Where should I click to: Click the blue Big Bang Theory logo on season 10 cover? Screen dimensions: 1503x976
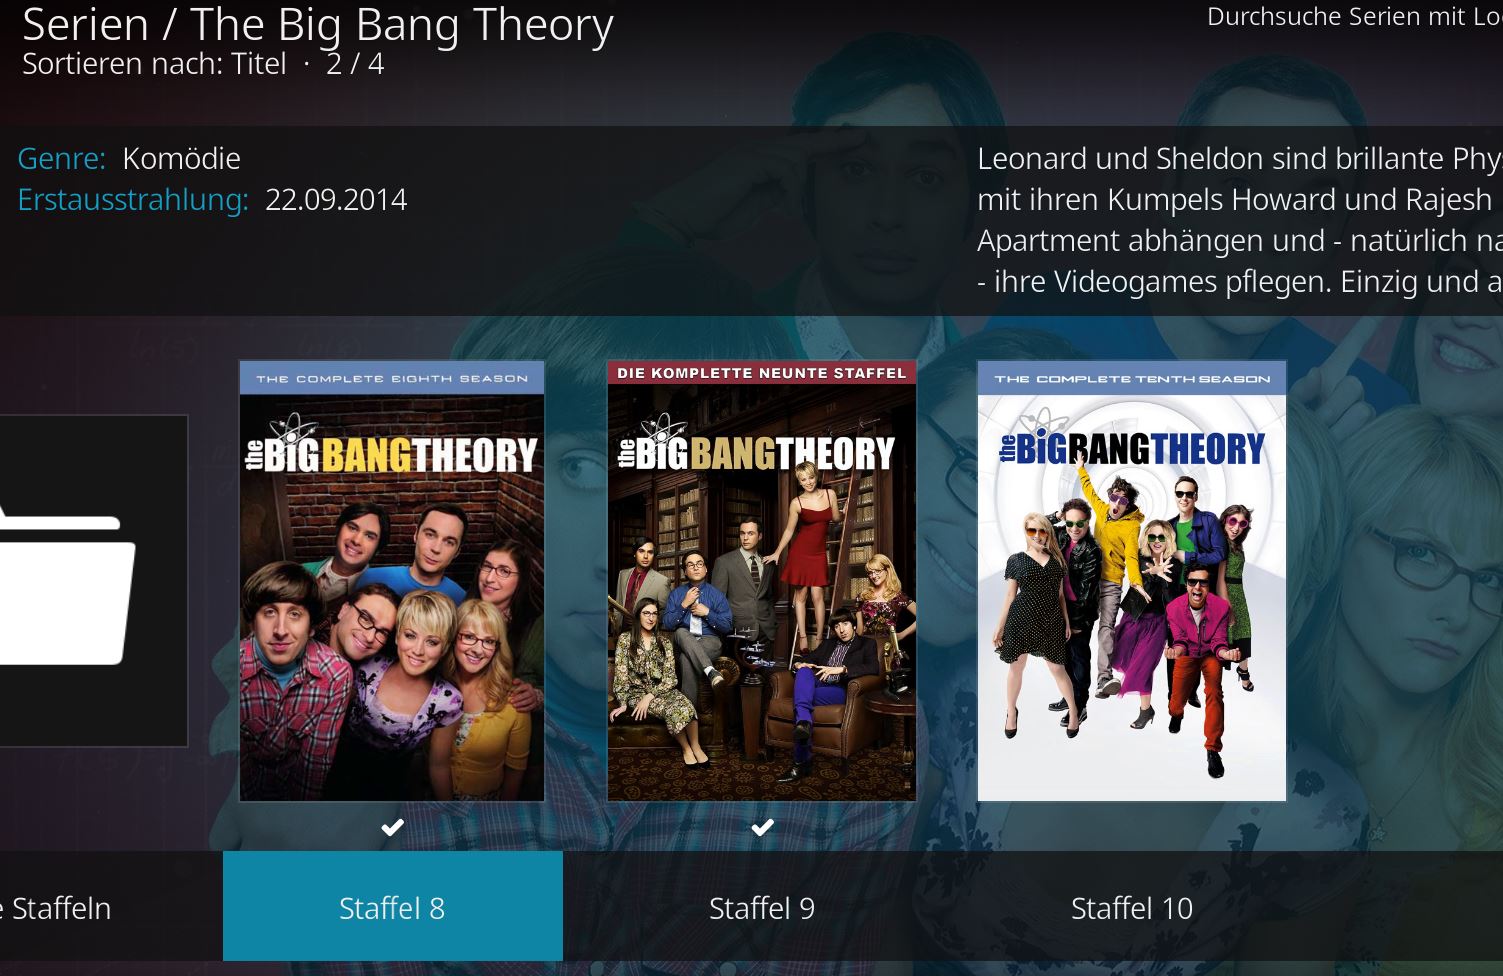[x=1132, y=443]
